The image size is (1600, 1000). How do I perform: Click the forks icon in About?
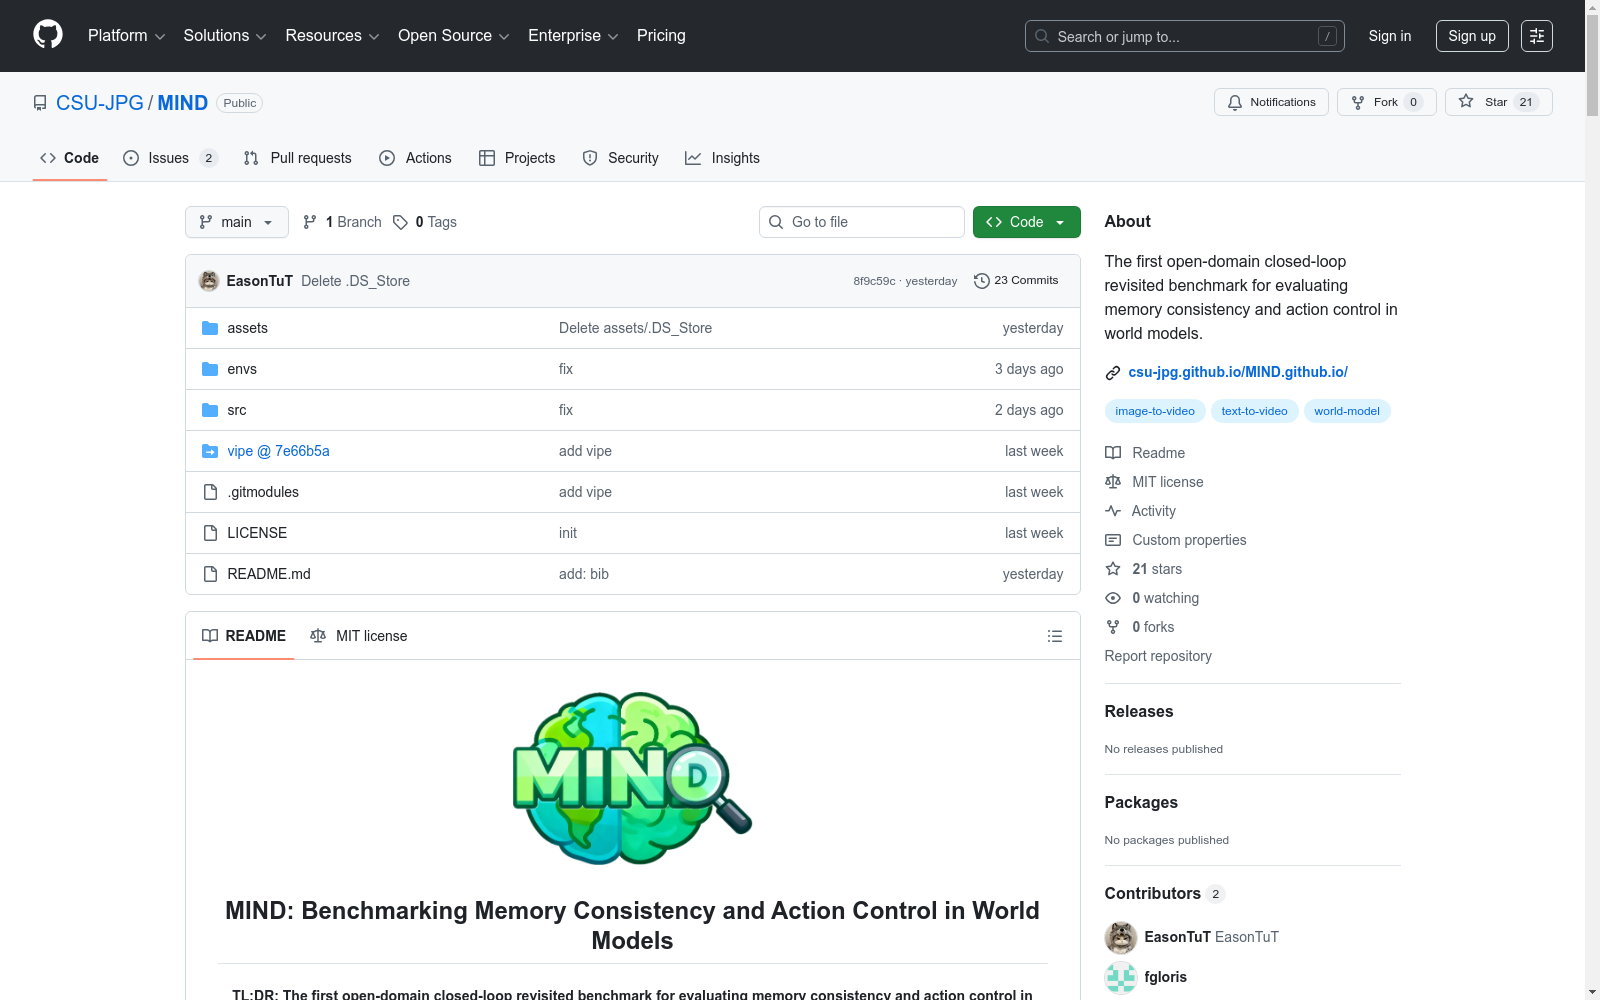coord(1113,627)
